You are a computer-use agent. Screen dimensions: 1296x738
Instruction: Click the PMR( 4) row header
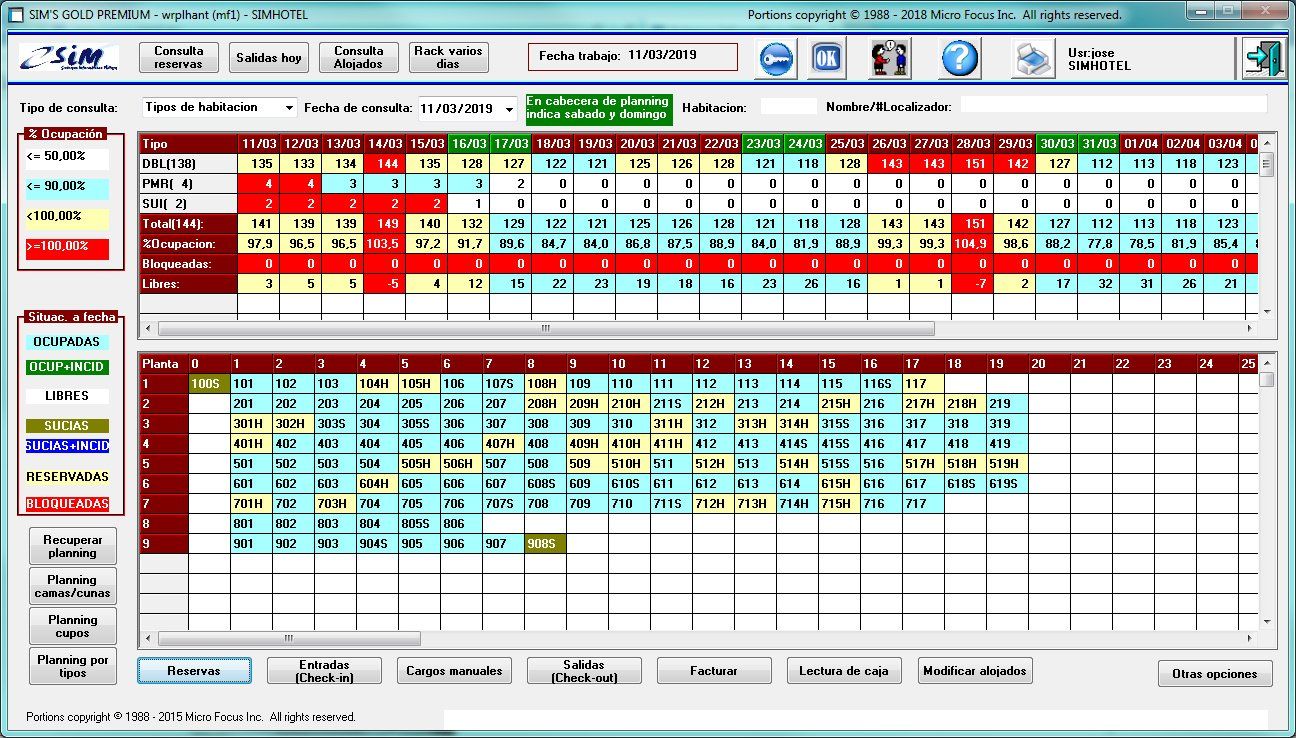(x=188, y=184)
